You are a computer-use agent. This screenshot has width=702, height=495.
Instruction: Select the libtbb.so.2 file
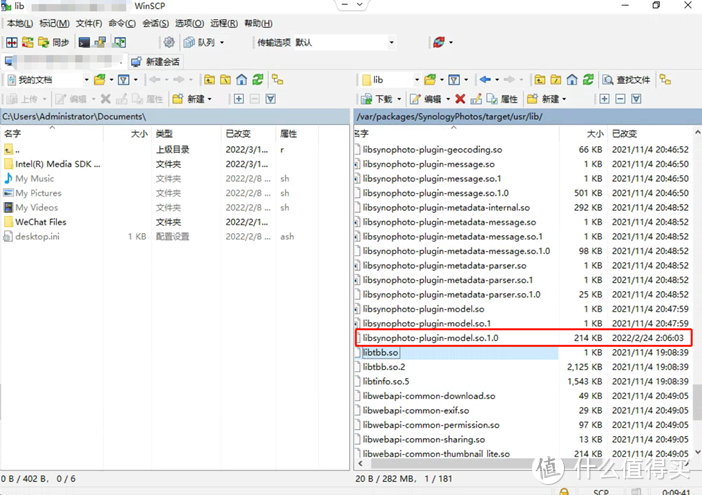tap(384, 367)
